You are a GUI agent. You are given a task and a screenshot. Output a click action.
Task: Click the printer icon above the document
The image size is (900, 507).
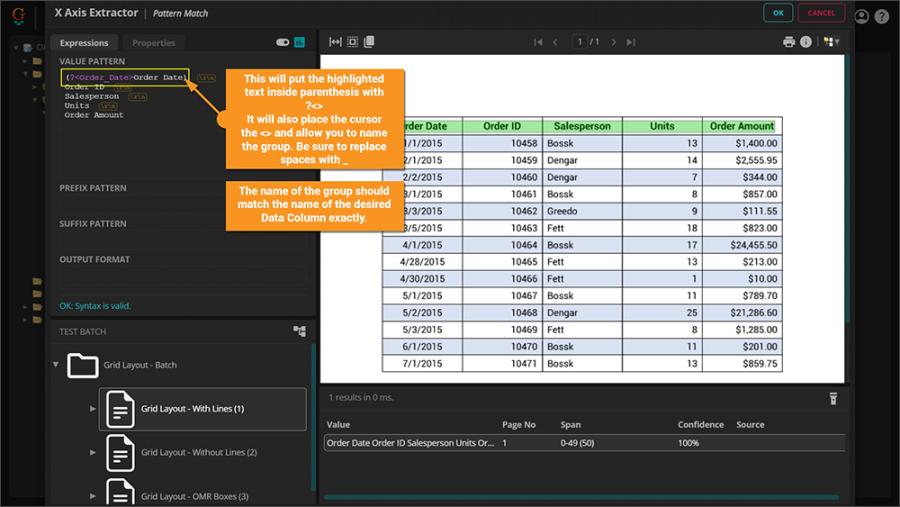[789, 42]
